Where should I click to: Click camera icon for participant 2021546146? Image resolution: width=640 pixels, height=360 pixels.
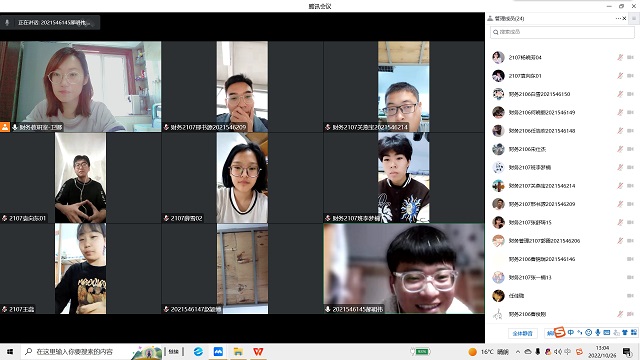pos(630,259)
